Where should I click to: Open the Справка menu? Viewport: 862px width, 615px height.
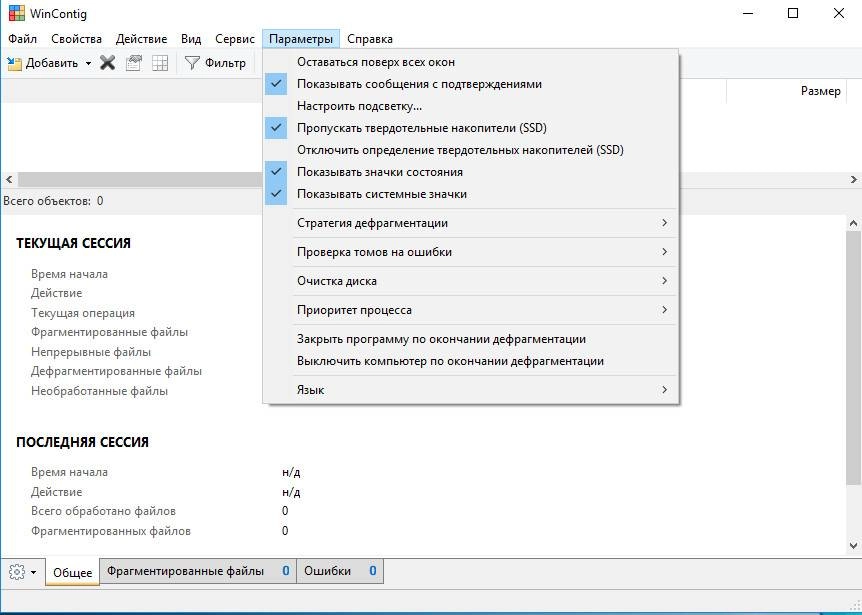pyautogui.click(x=370, y=39)
